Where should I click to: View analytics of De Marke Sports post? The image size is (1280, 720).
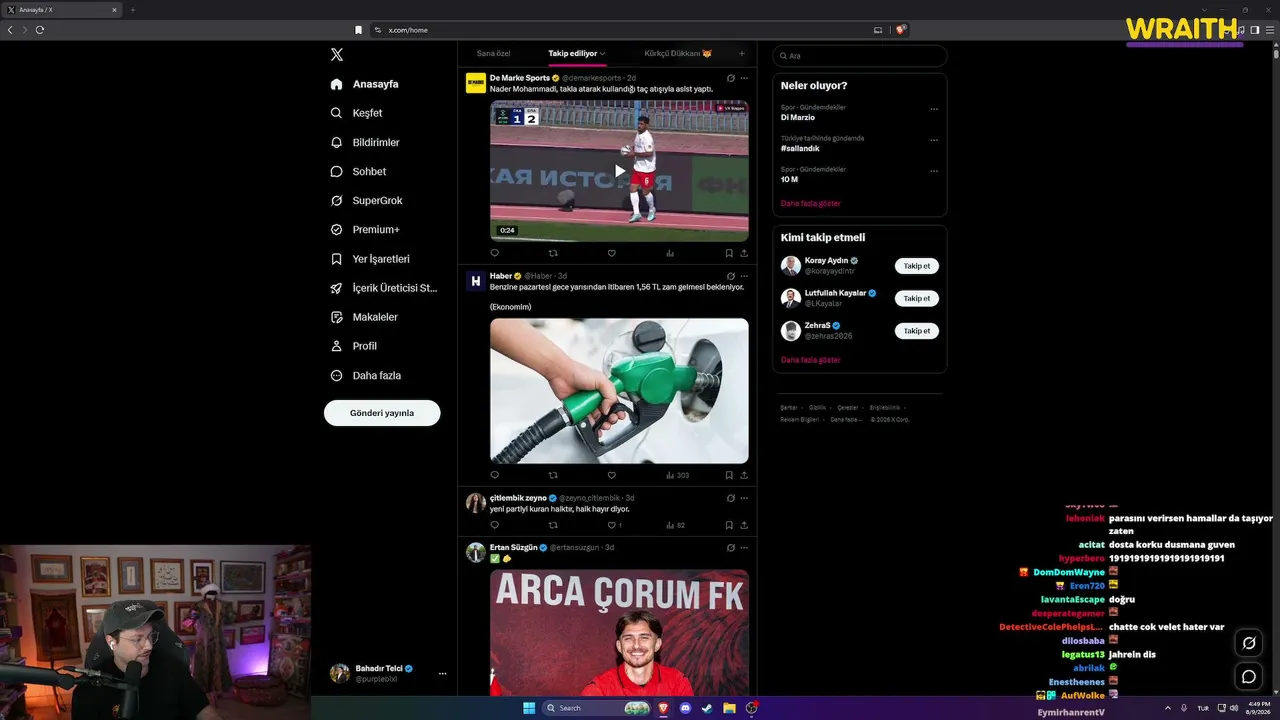tap(670, 254)
